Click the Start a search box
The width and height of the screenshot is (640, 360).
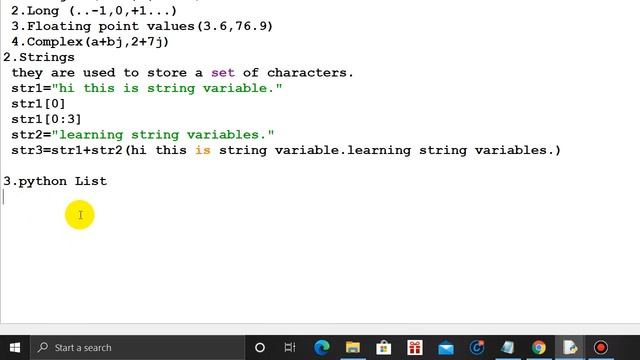[x=137, y=347]
